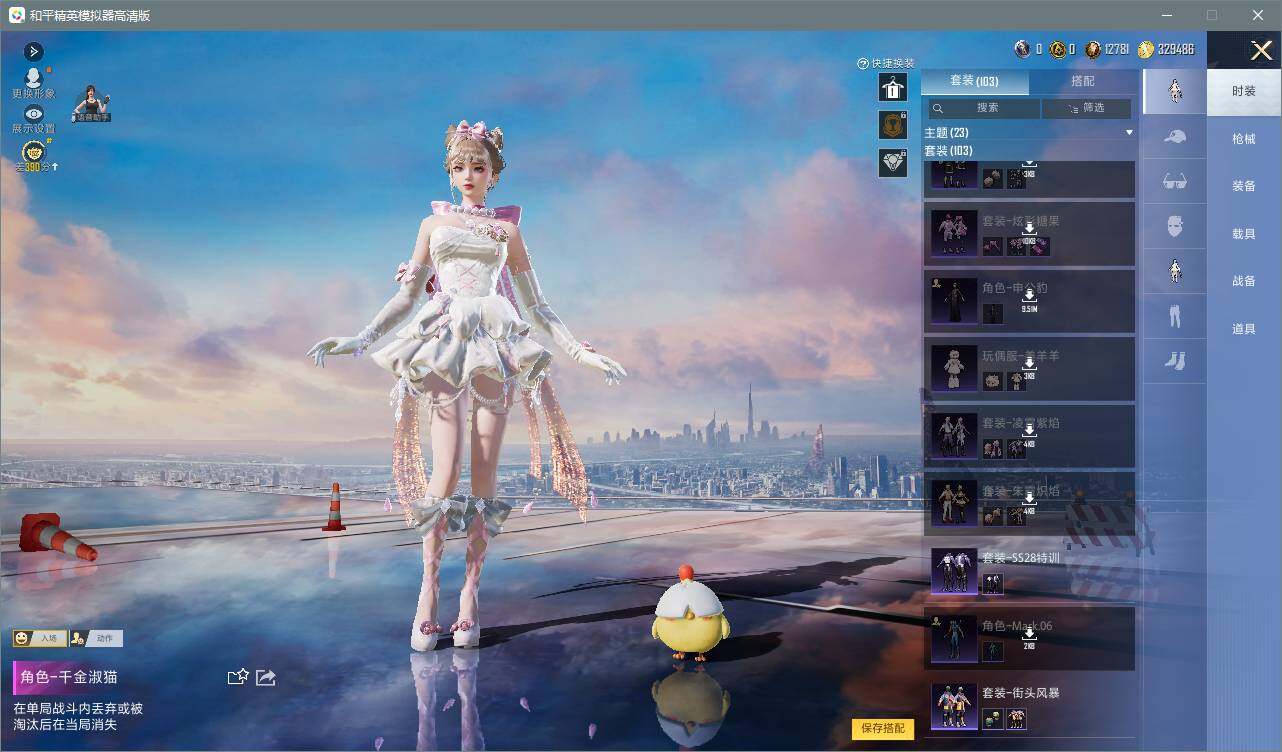Open the 枪械 category tab
Image resolution: width=1282 pixels, height=752 pixels.
pos(1244,139)
